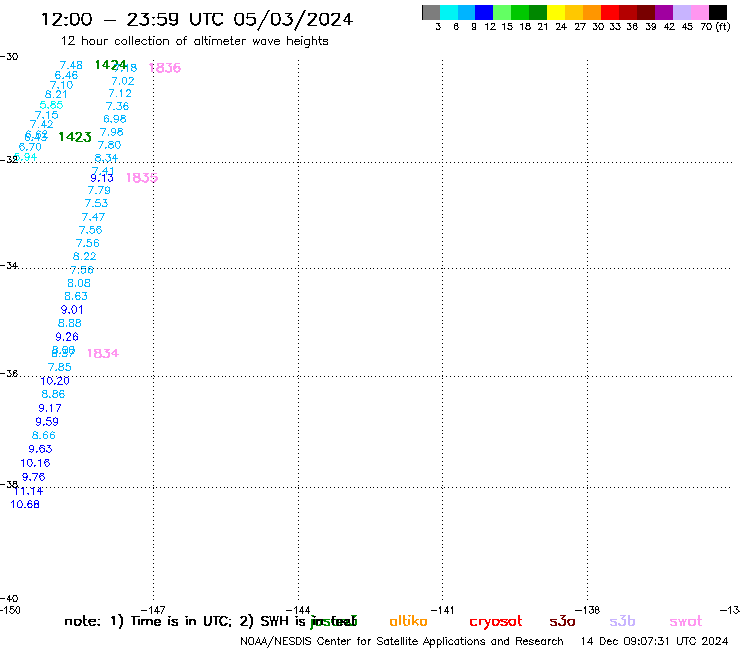Click the pink 'swot' satellite legend label
This screenshot has height=650, width=740.
(x=686, y=621)
